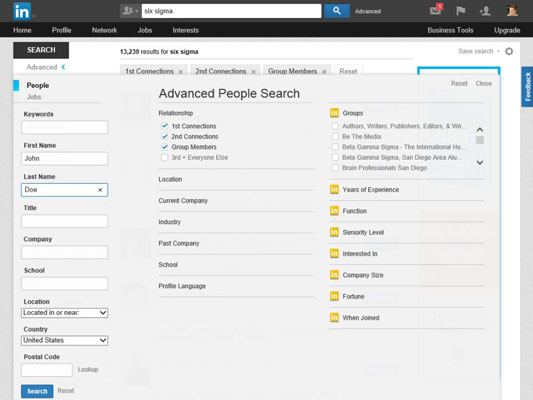Open the search settings gear icon
Image resolution: width=533 pixels, height=400 pixels.
(509, 51)
